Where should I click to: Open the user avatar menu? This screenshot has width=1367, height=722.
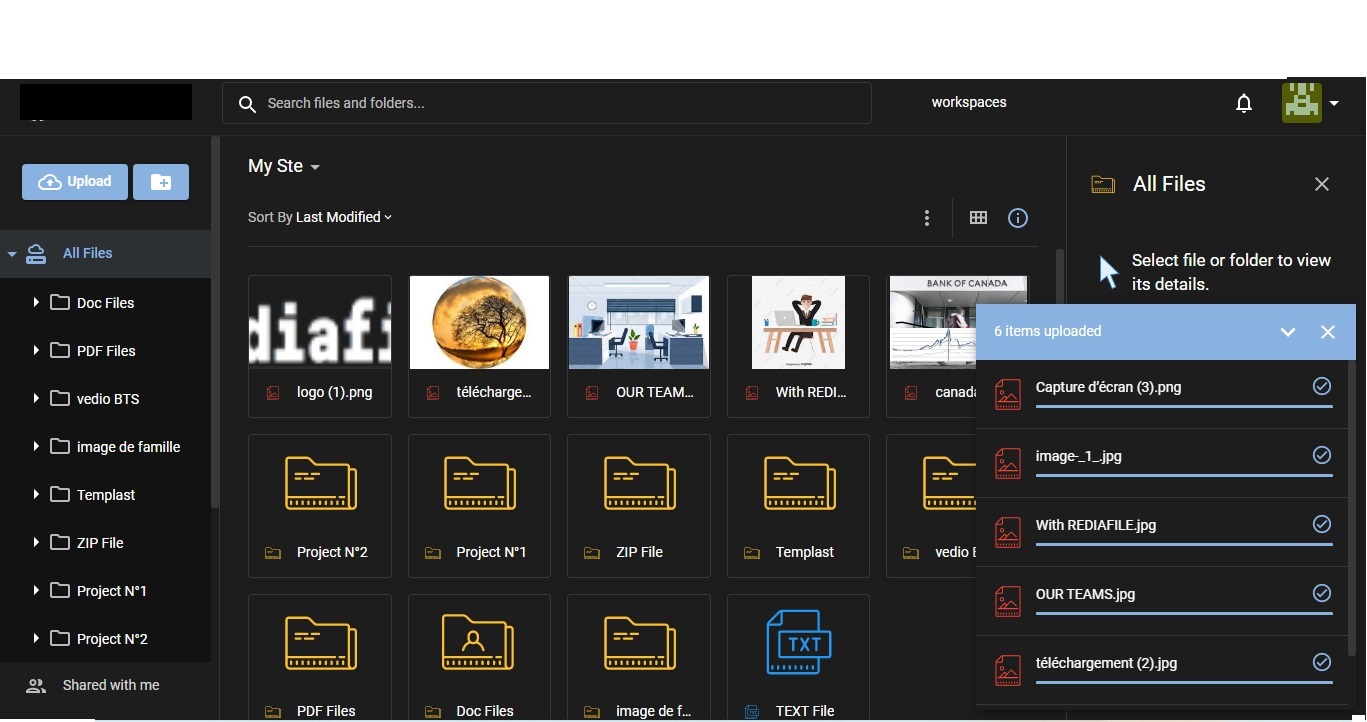point(1311,102)
